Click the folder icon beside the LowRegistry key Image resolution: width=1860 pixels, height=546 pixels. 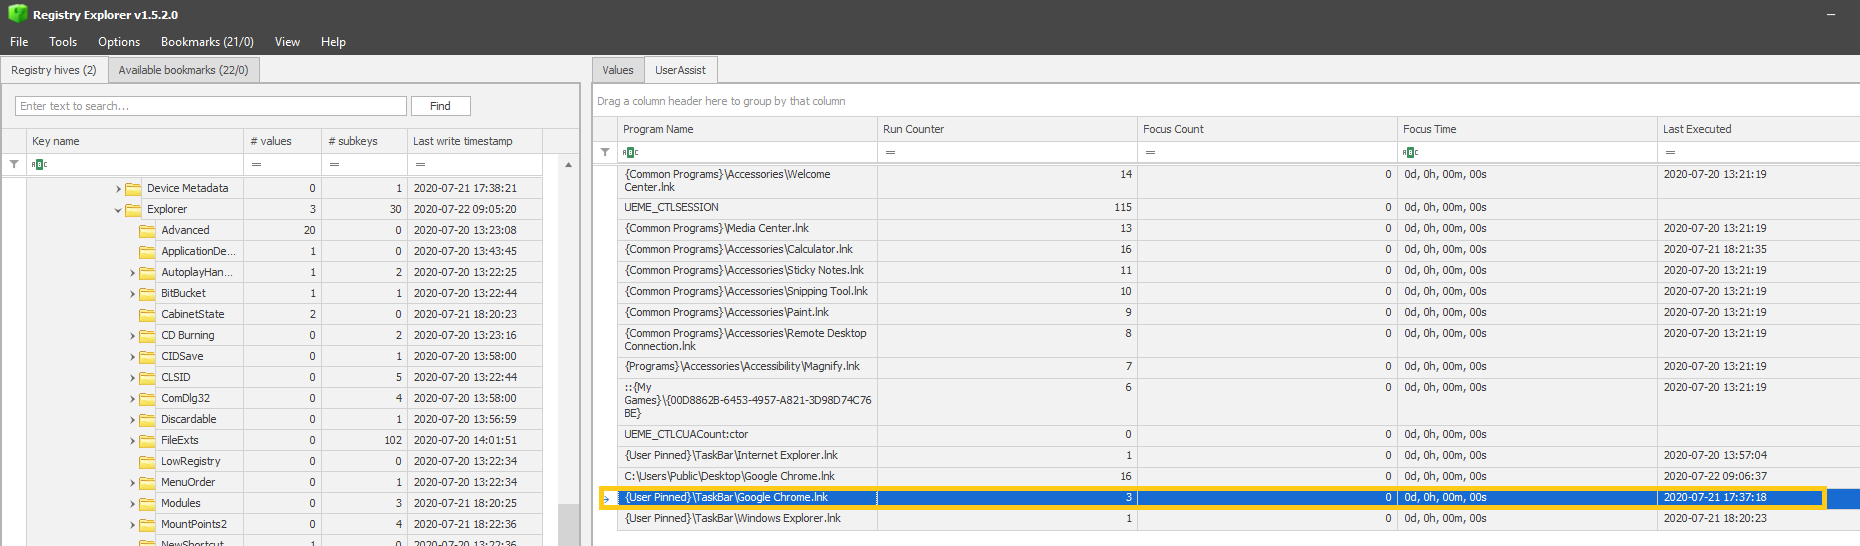coord(147,461)
